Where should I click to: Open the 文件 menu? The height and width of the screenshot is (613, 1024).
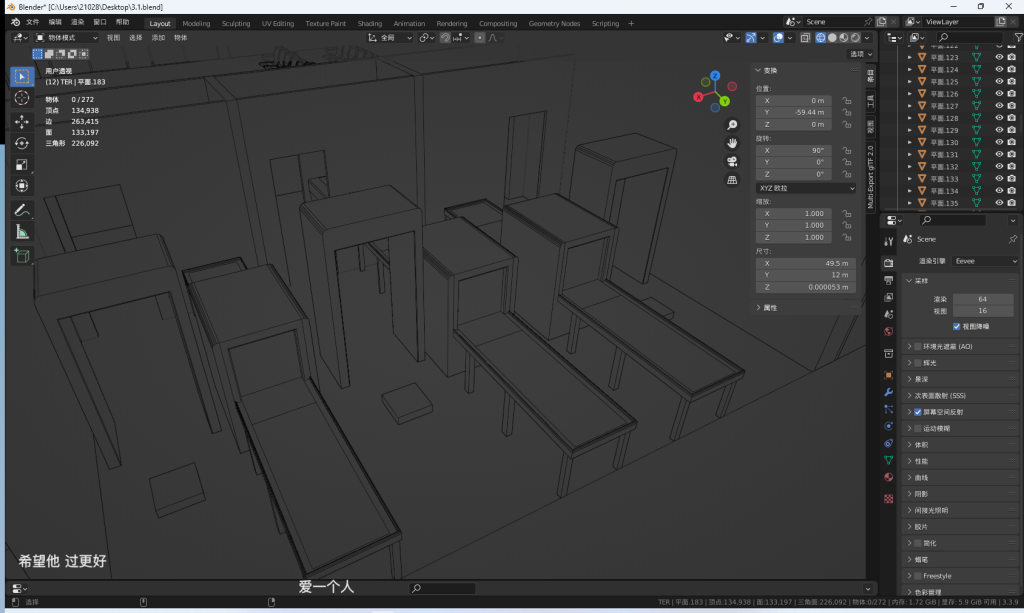tap(33, 21)
